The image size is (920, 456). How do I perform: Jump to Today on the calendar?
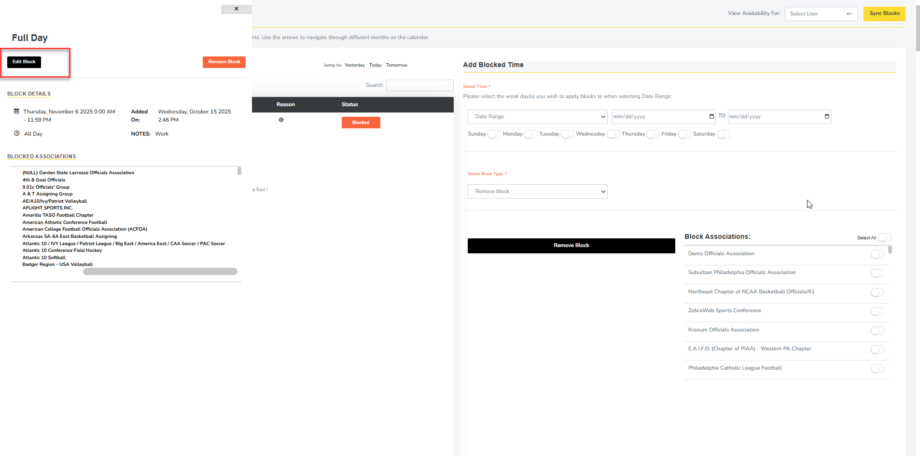click(375, 65)
